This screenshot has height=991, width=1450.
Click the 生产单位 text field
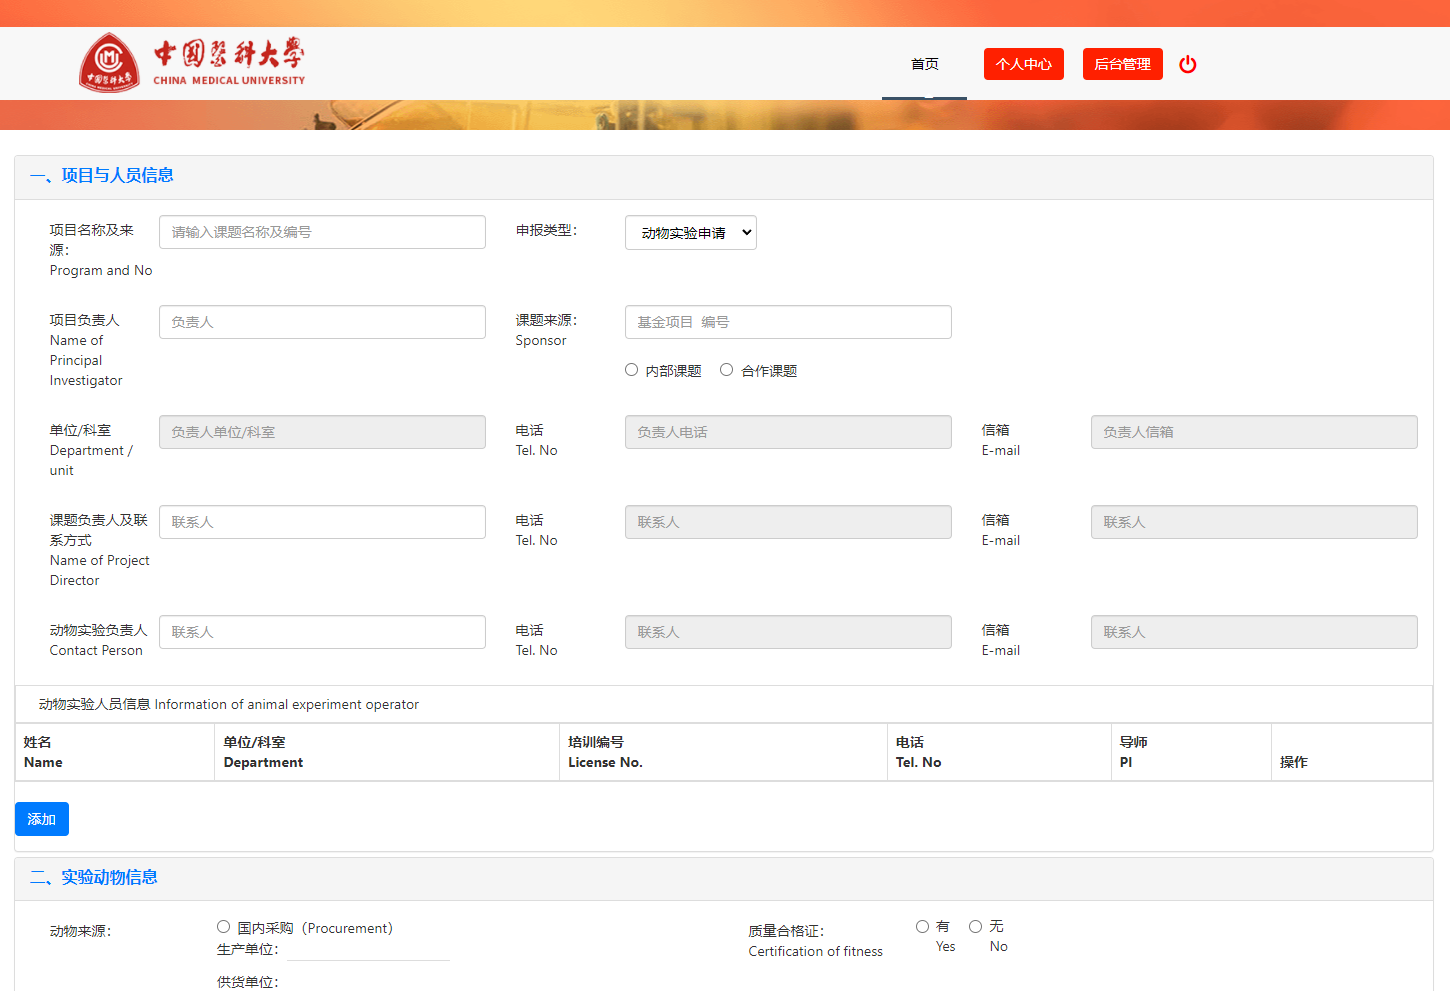368,949
